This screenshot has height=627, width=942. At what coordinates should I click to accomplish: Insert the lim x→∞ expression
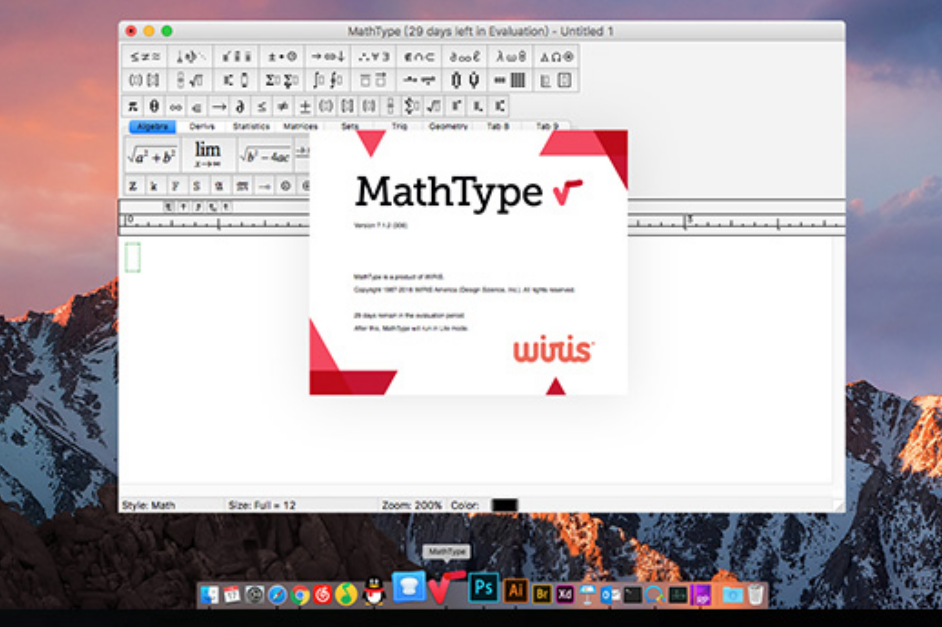click(x=207, y=156)
